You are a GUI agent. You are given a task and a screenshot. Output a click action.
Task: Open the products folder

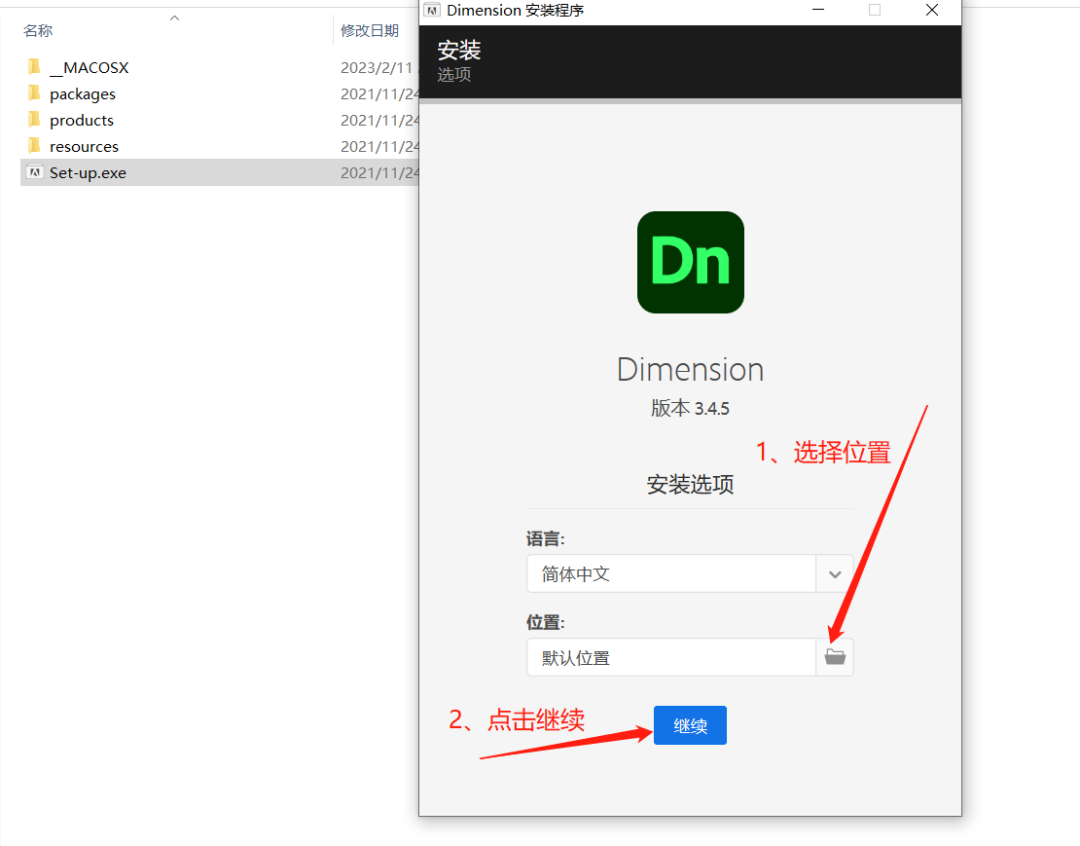click(x=79, y=119)
